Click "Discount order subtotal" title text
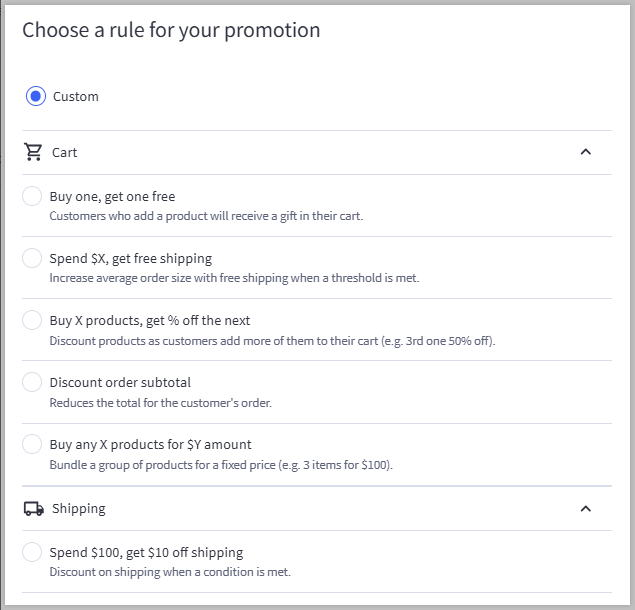 [x=120, y=382]
